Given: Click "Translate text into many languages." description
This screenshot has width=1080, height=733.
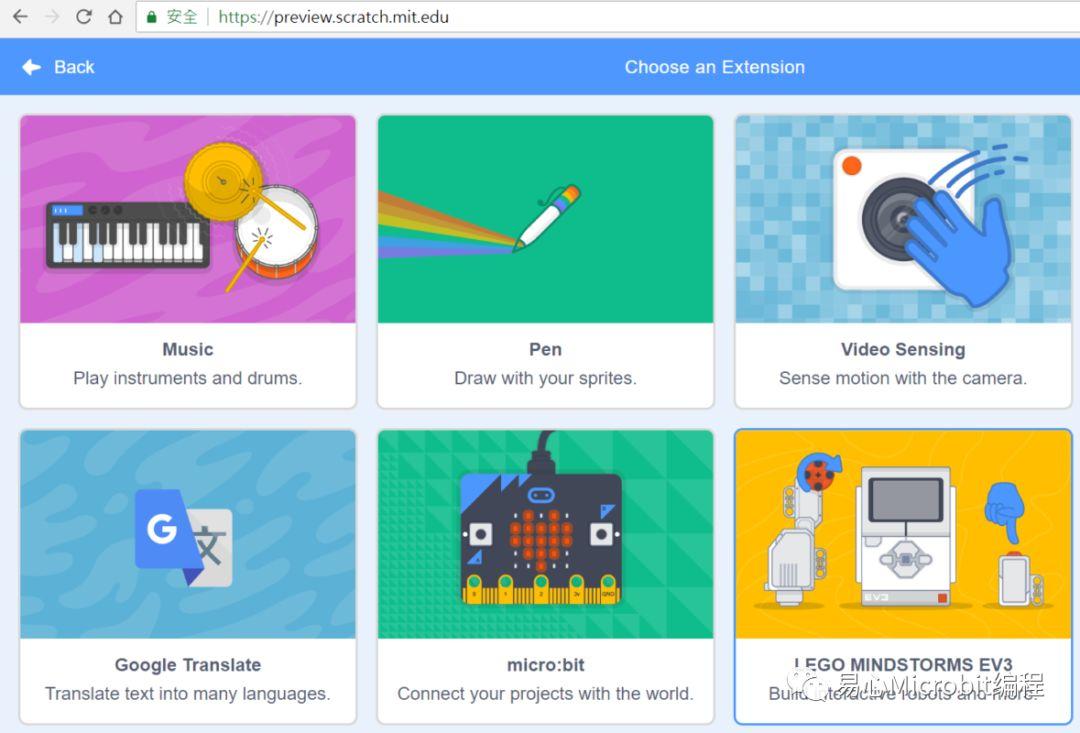Looking at the screenshot, I should (188, 694).
